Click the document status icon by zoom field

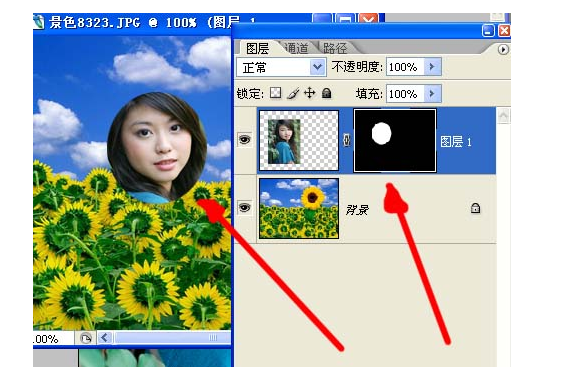click(85, 338)
